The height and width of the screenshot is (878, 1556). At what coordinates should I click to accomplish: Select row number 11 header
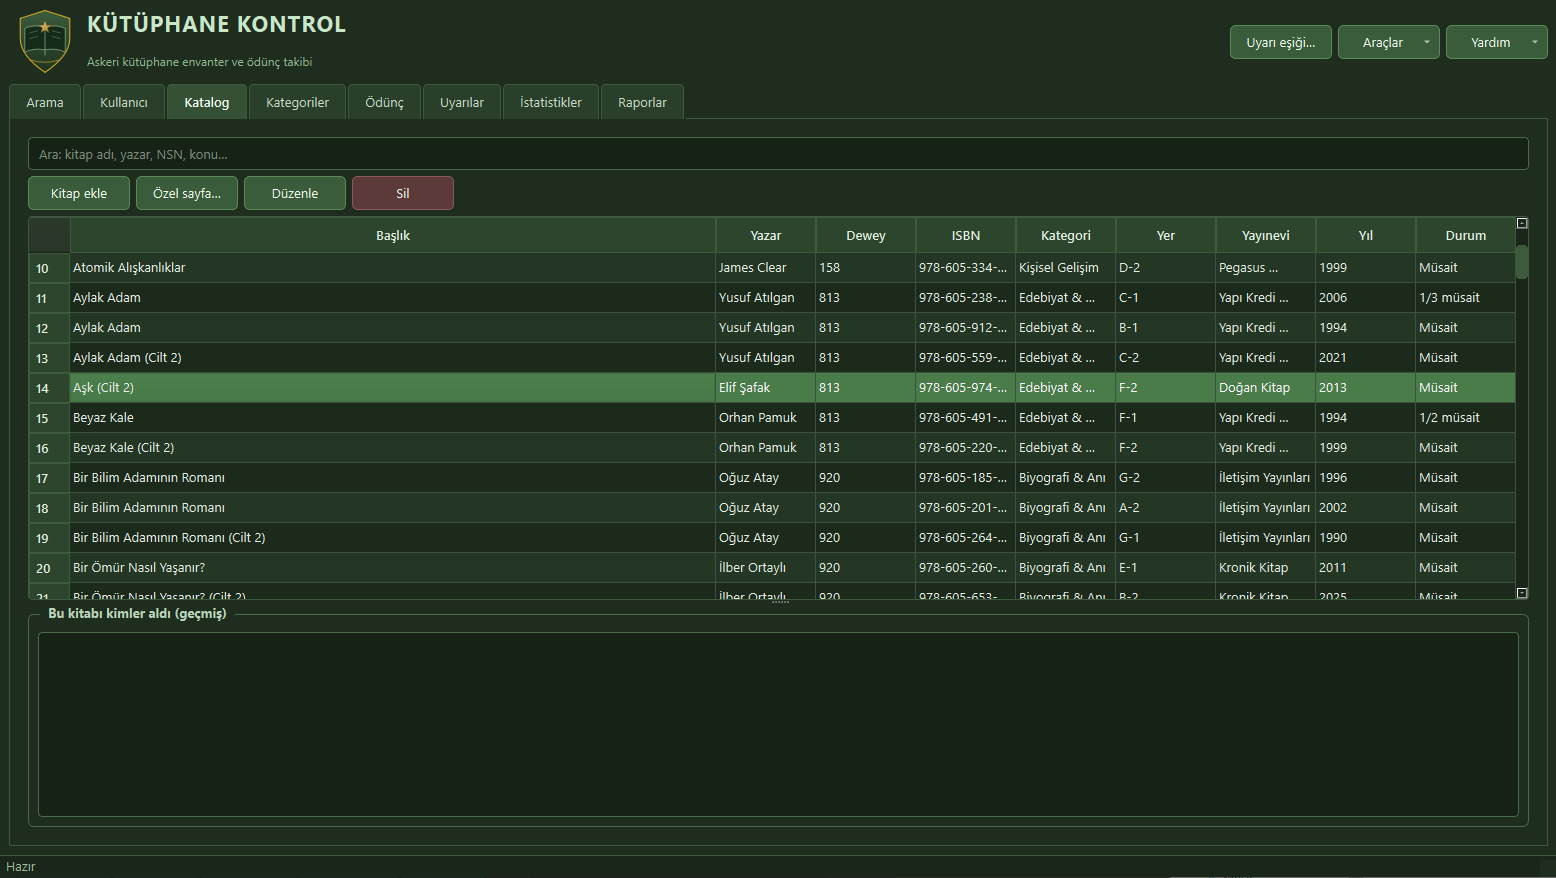pos(49,298)
